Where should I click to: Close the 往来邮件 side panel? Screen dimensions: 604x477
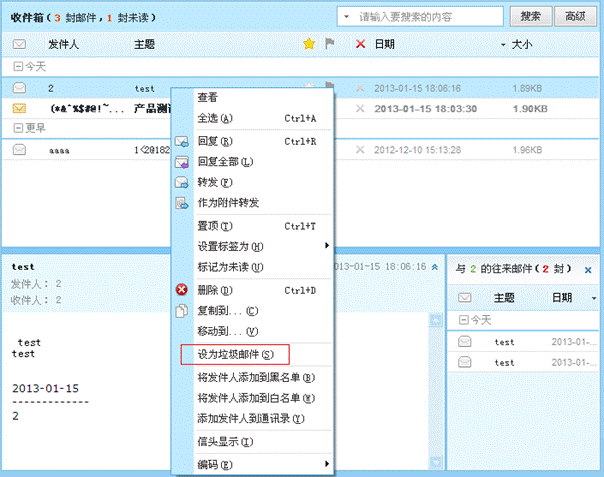tap(589, 270)
